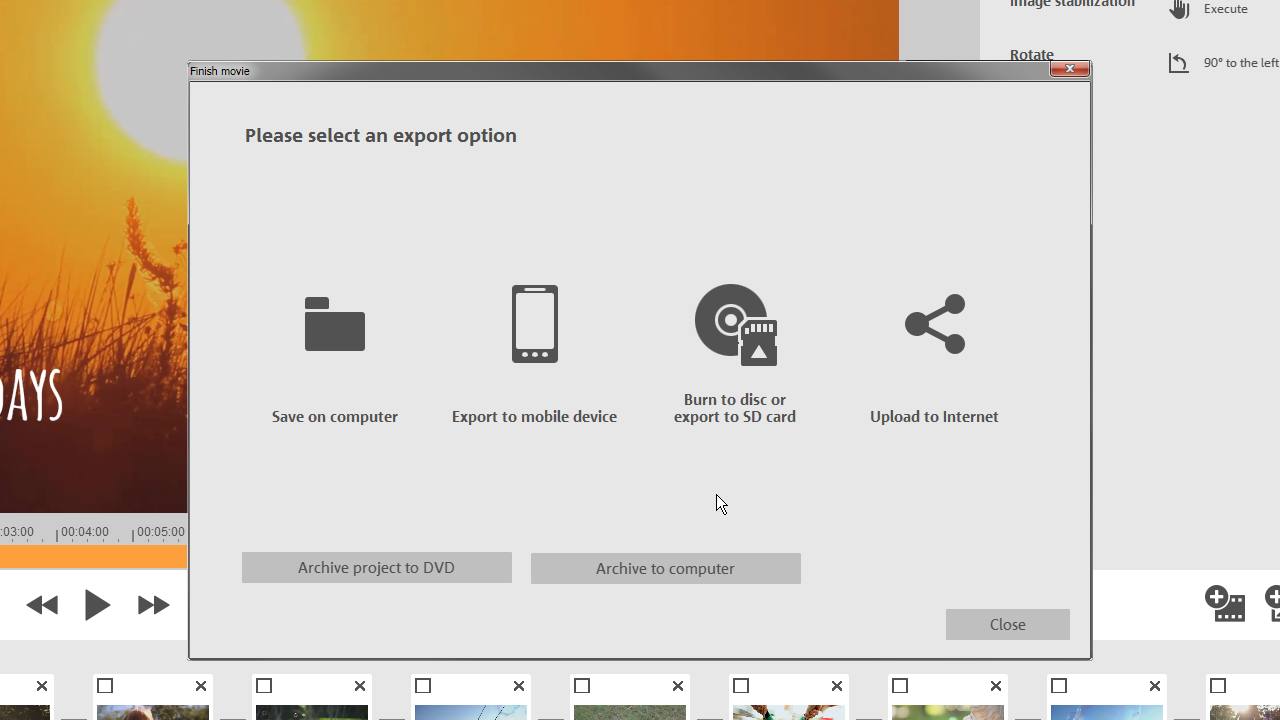Click Burn to disc or SD card icon
This screenshot has height=720, width=1280.
click(x=736, y=325)
